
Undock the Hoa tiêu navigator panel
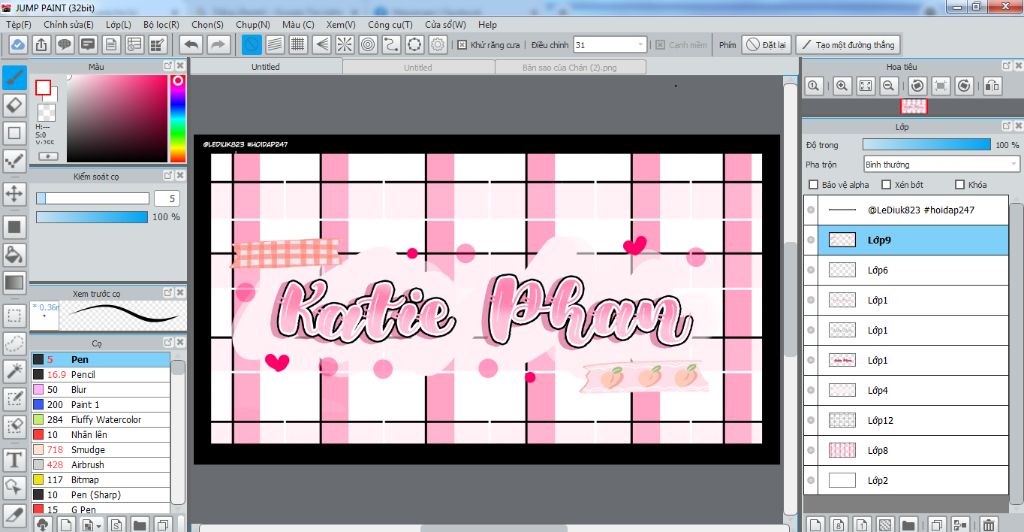coord(1006,66)
